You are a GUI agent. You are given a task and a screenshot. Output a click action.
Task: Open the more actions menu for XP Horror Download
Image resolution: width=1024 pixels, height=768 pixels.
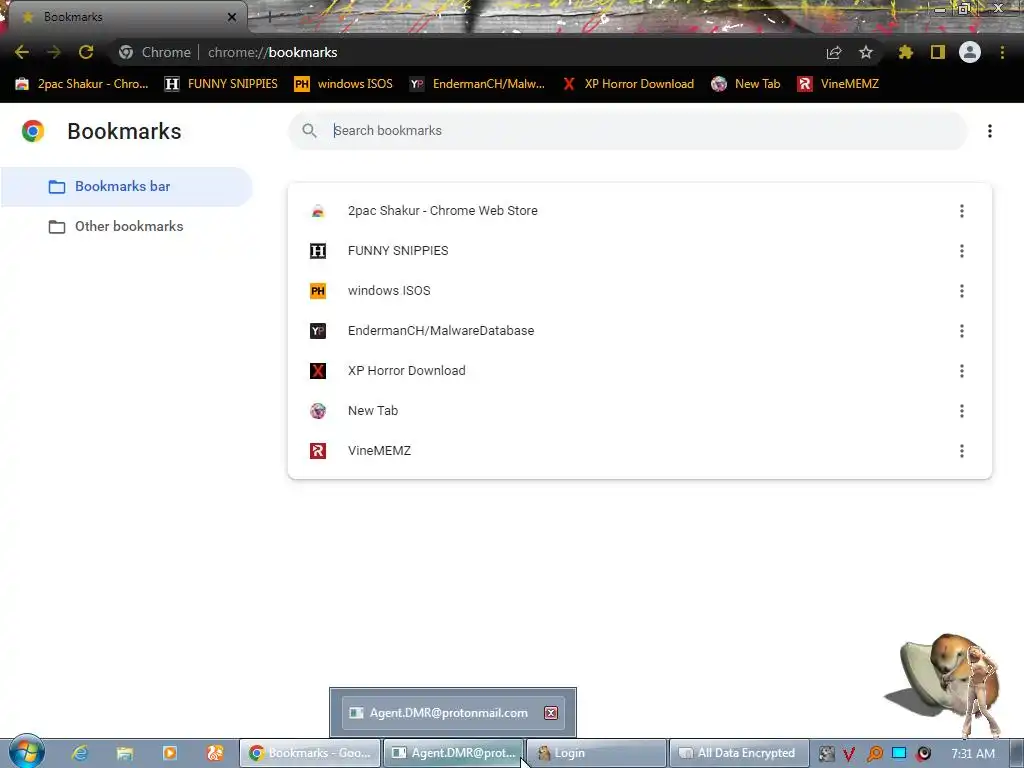(x=962, y=371)
